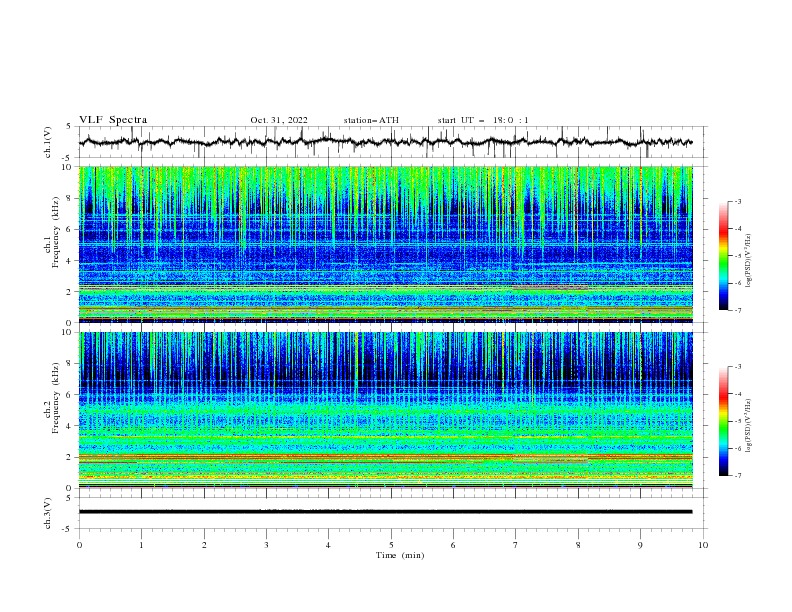Click the ch.1 spectrogram color scale bar
This screenshot has width=792, height=612.
click(723, 256)
